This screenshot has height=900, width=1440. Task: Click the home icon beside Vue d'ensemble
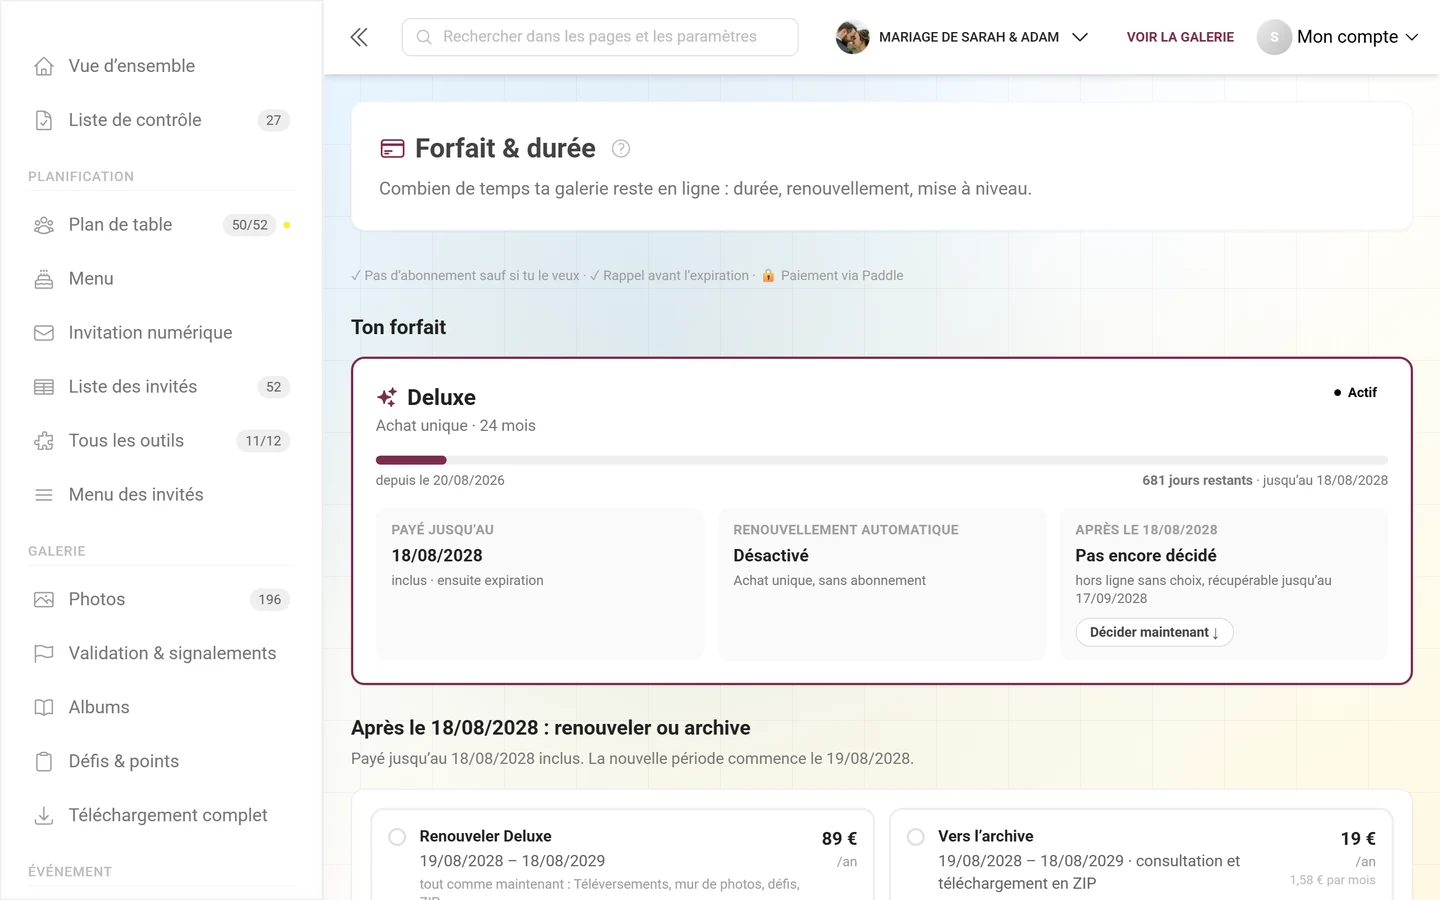pos(44,66)
